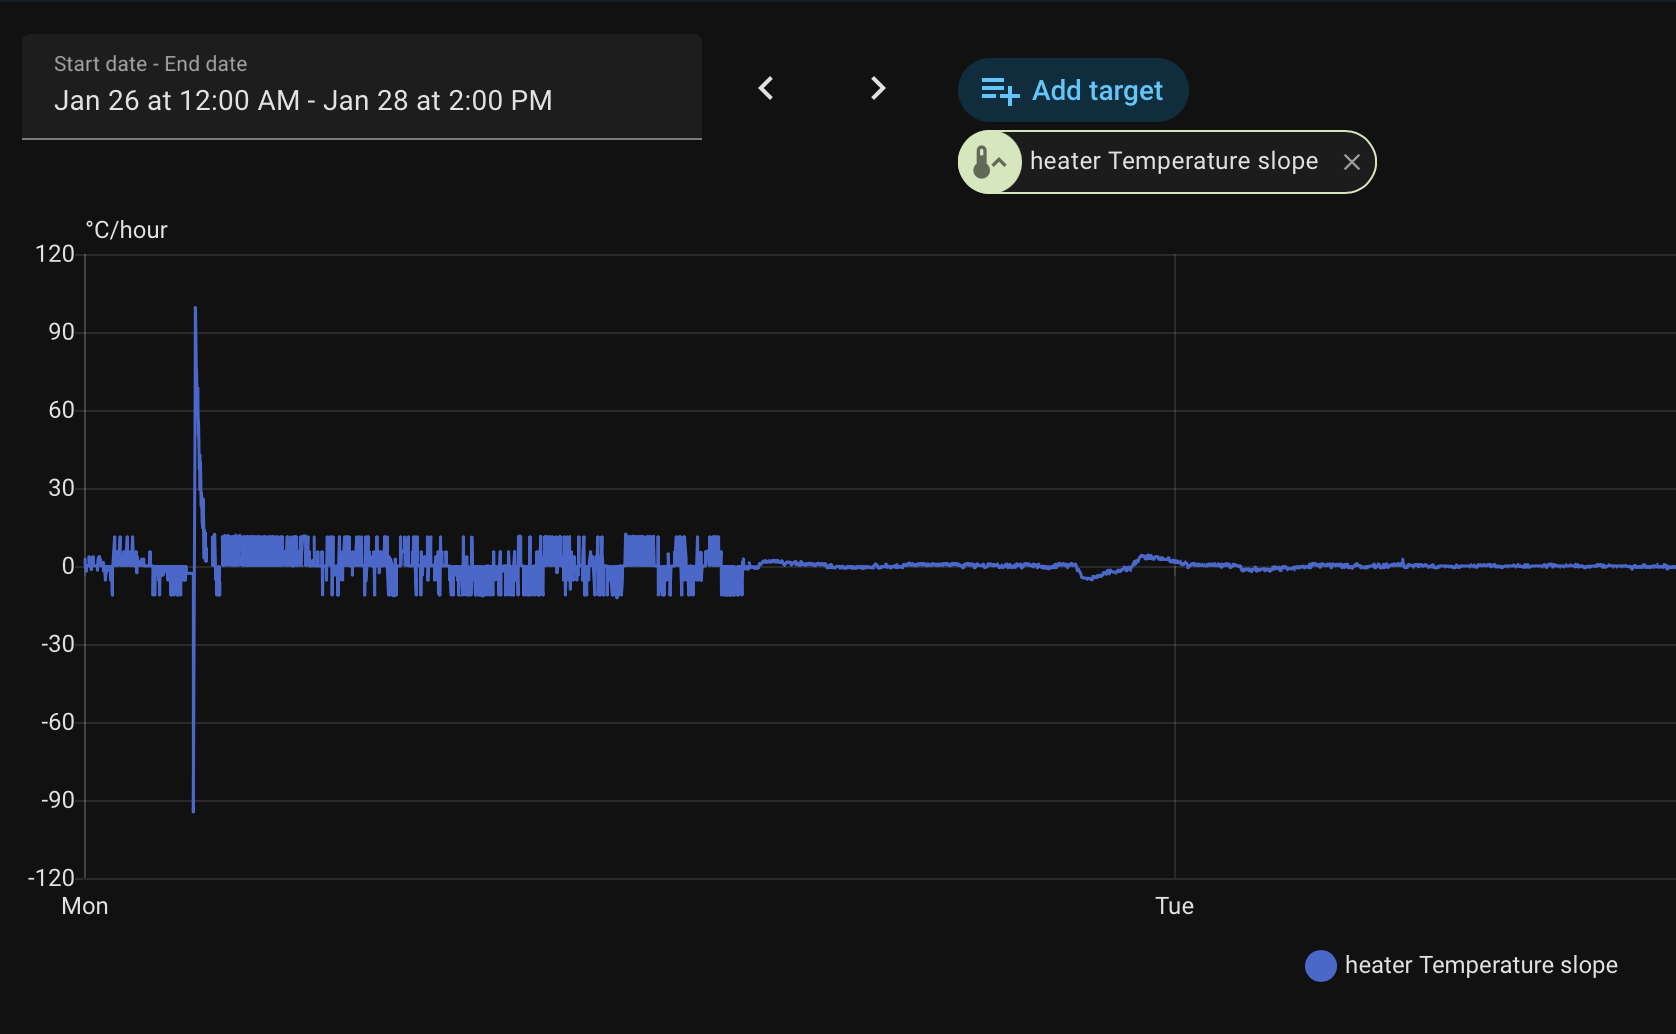Click the list-plus icon on Add target
Screen dimensions: 1676x1034
pyautogui.click(x=999, y=91)
